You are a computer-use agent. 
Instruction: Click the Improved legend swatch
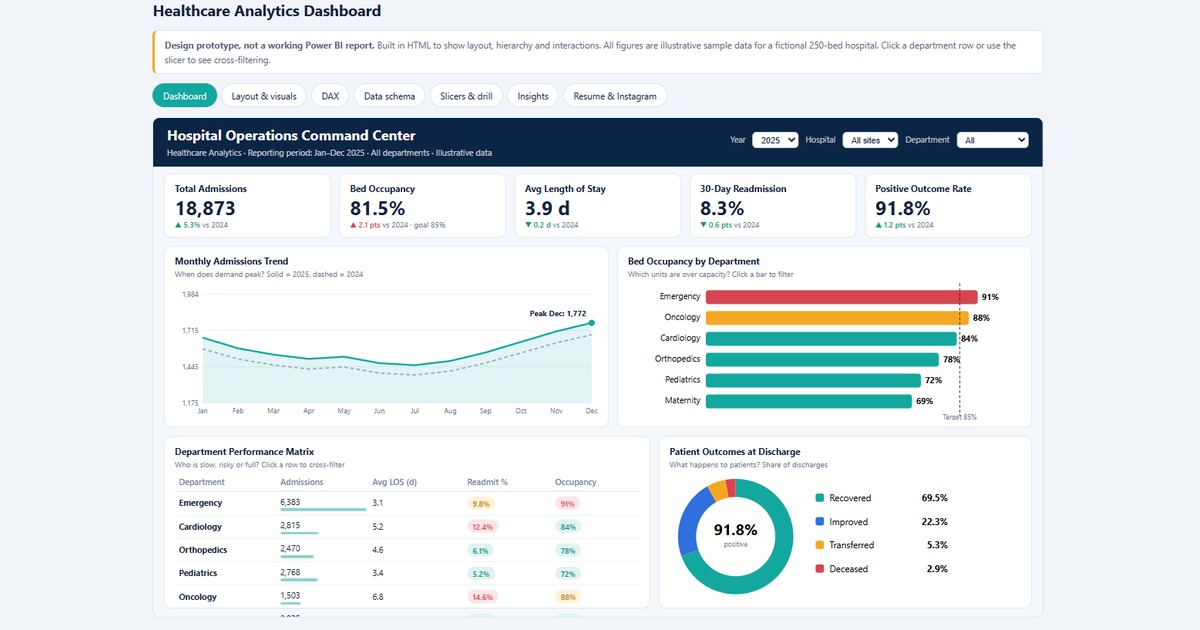click(820, 522)
